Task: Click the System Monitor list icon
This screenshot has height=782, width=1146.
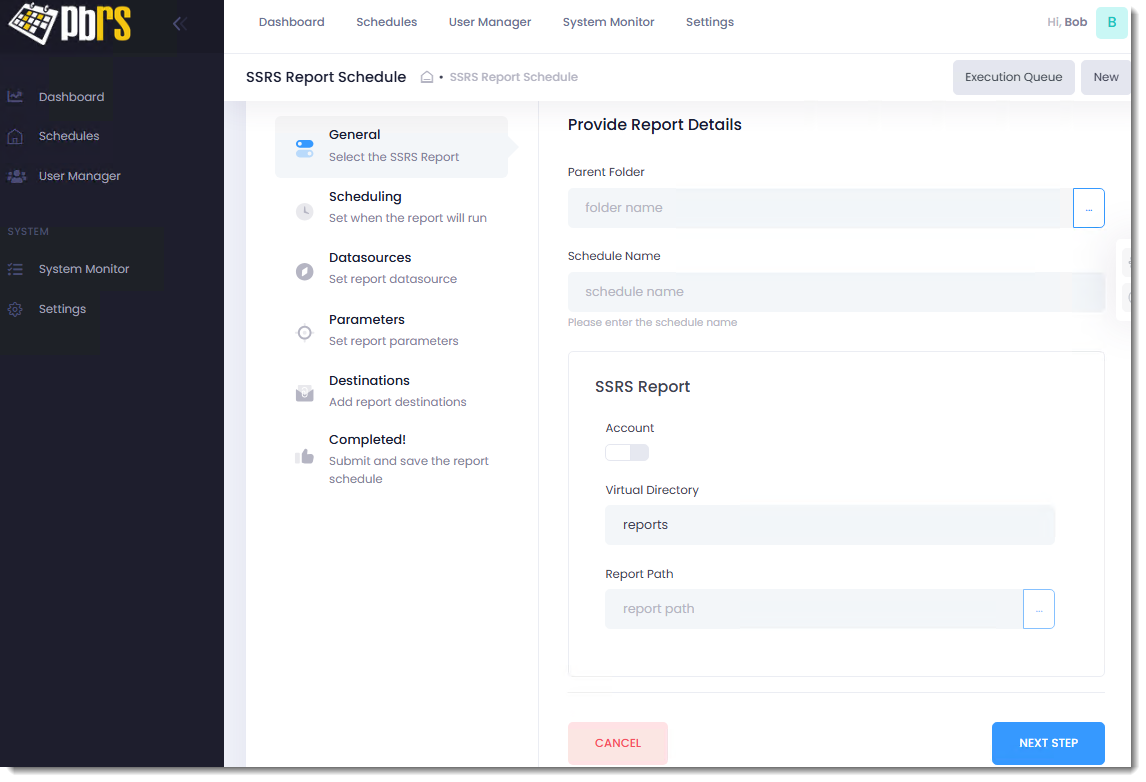Action: [15, 269]
